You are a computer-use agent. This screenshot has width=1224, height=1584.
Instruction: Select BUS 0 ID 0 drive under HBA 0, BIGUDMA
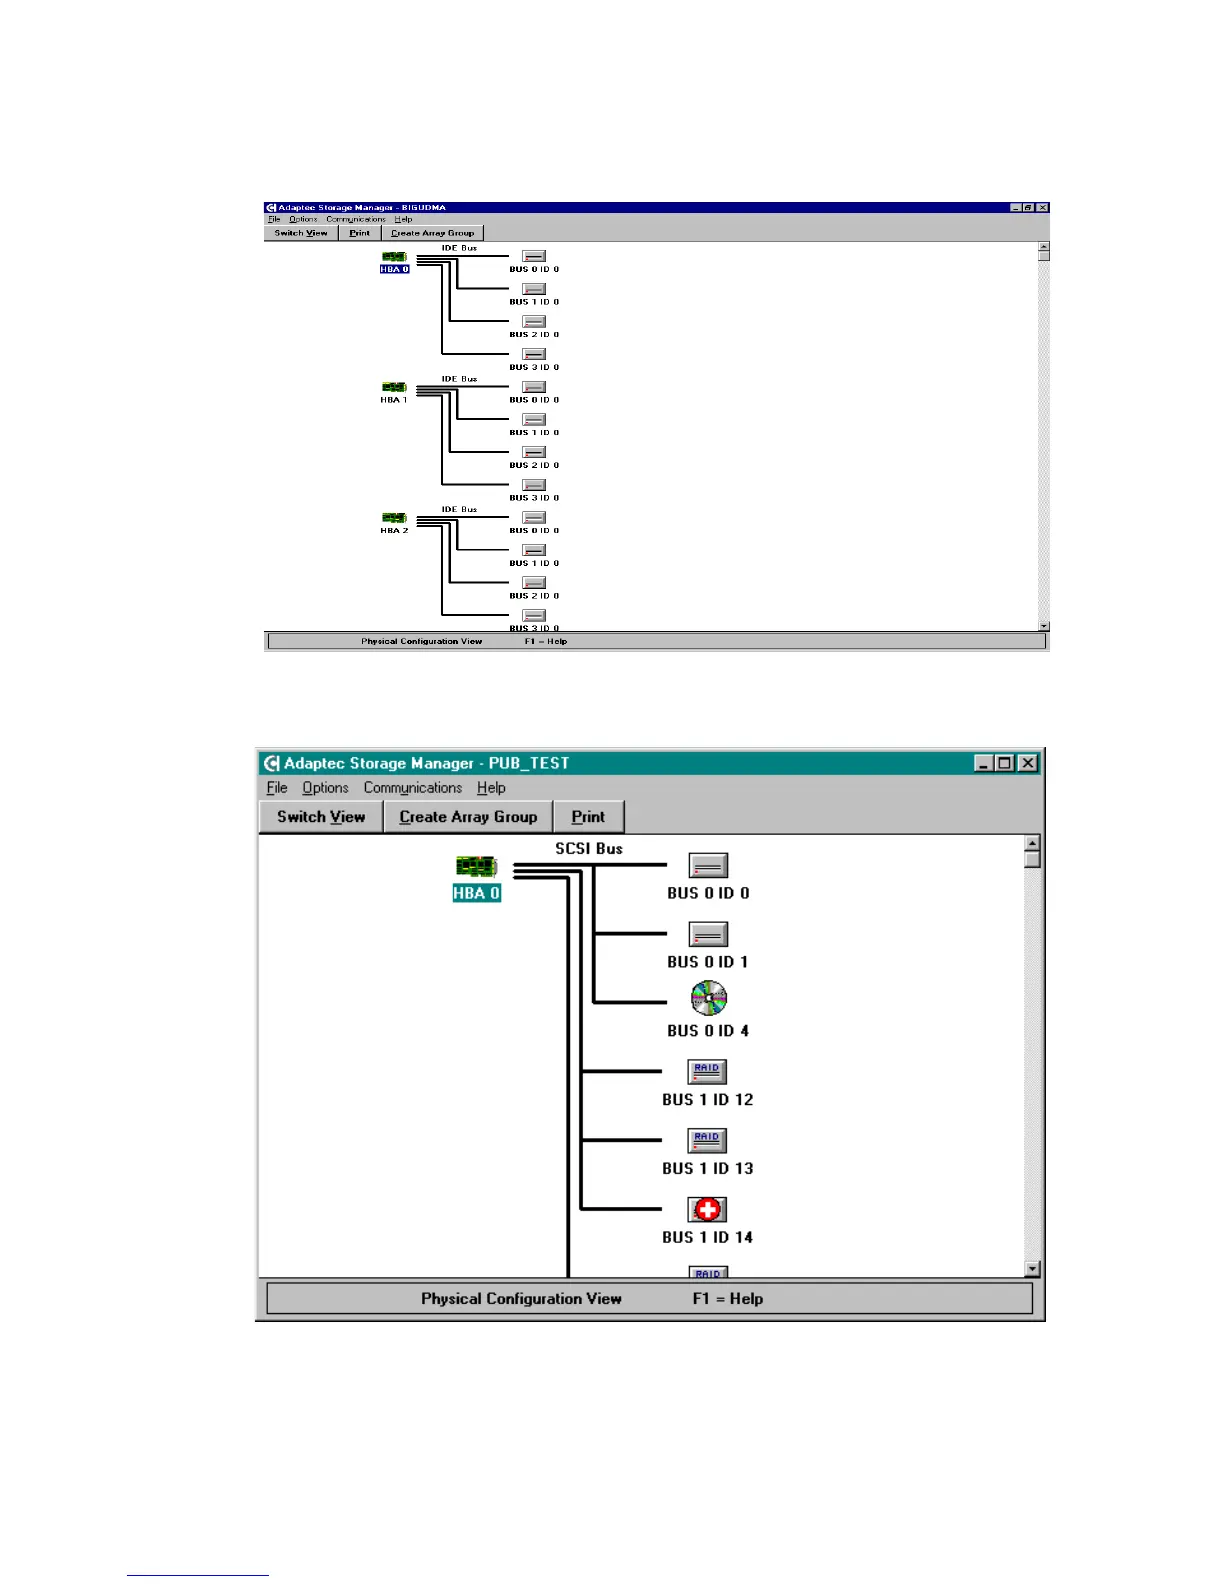click(534, 257)
